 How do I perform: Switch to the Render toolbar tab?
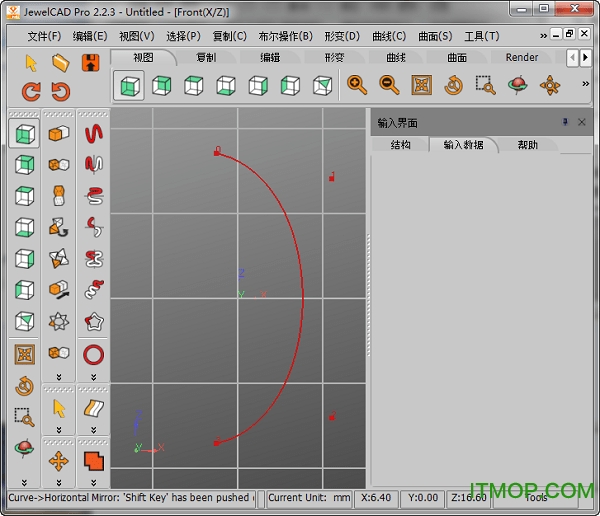(522, 57)
